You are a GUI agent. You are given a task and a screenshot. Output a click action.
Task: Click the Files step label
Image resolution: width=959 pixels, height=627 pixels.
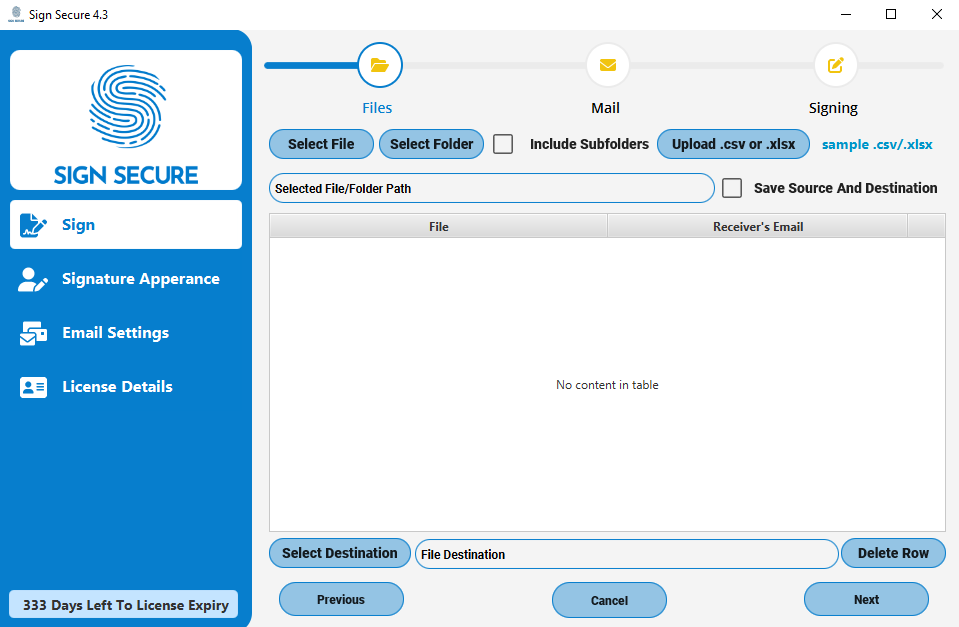point(377,108)
